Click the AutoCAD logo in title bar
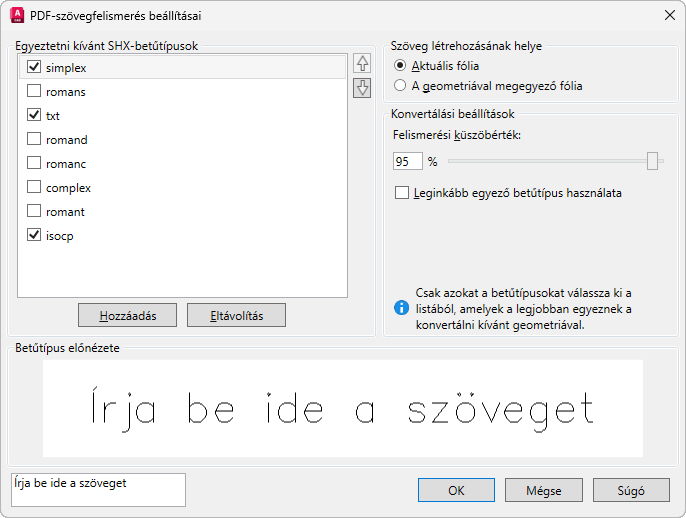The image size is (686, 518). tap(16, 15)
